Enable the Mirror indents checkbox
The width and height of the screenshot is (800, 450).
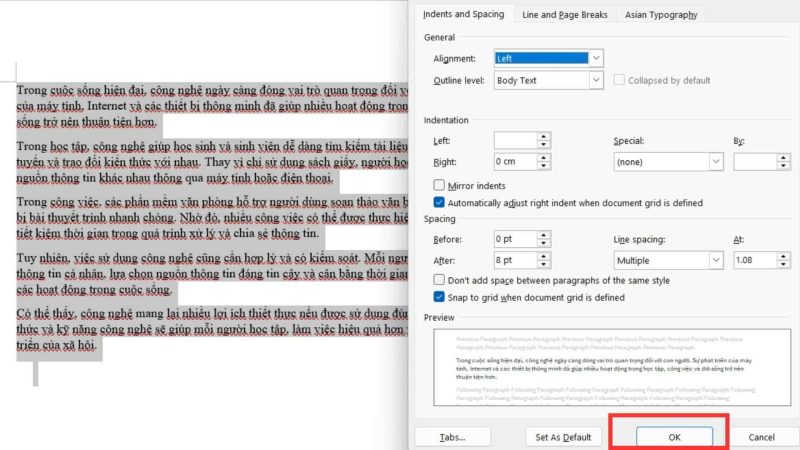439,185
